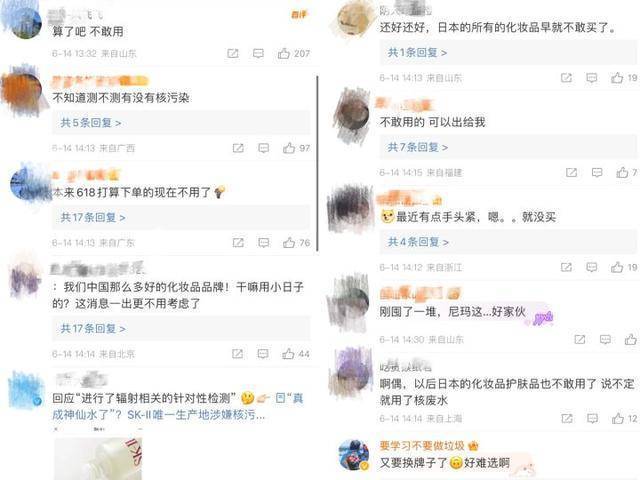Open avatar of 又要换牌子了 commenter
The width and height of the screenshot is (640, 480).
tap(353, 455)
